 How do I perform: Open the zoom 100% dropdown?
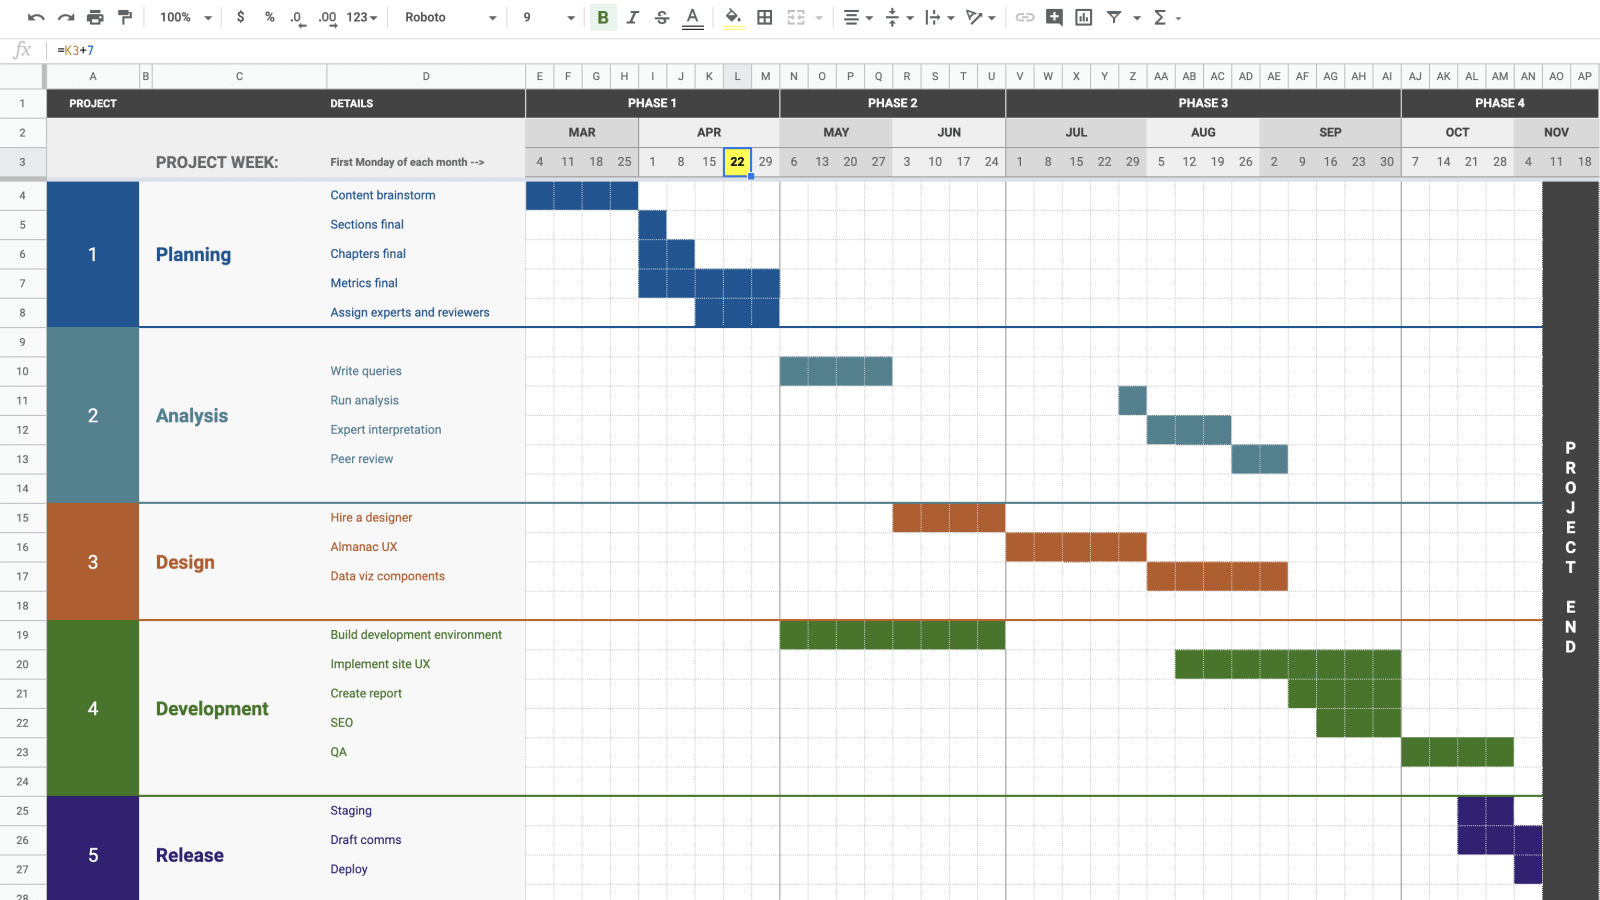click(186, 17)
